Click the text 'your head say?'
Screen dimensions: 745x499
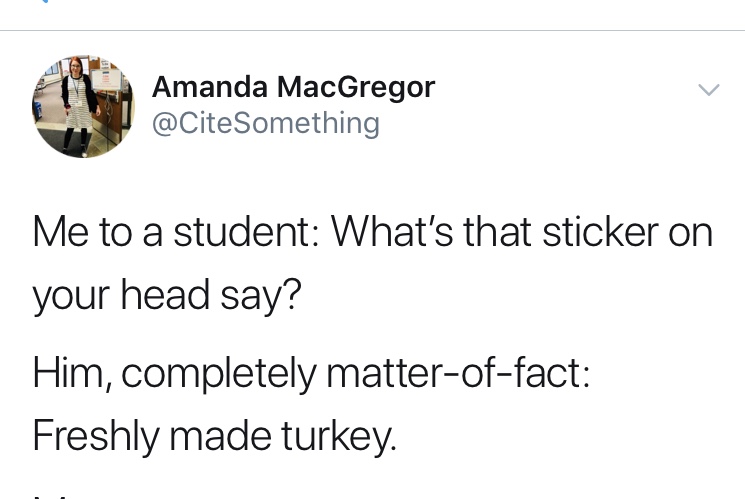pyautogui.click(x=166, y=298)
